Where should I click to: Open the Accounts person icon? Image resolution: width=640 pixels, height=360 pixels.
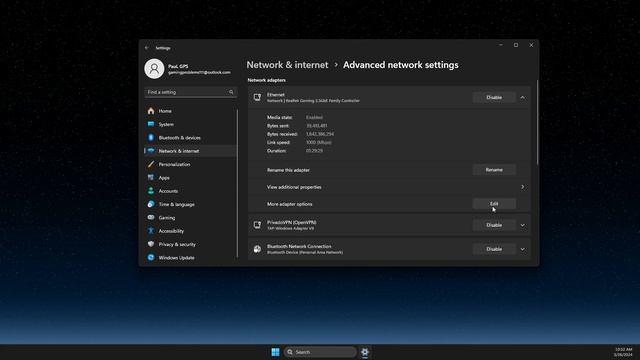[151, 191]
